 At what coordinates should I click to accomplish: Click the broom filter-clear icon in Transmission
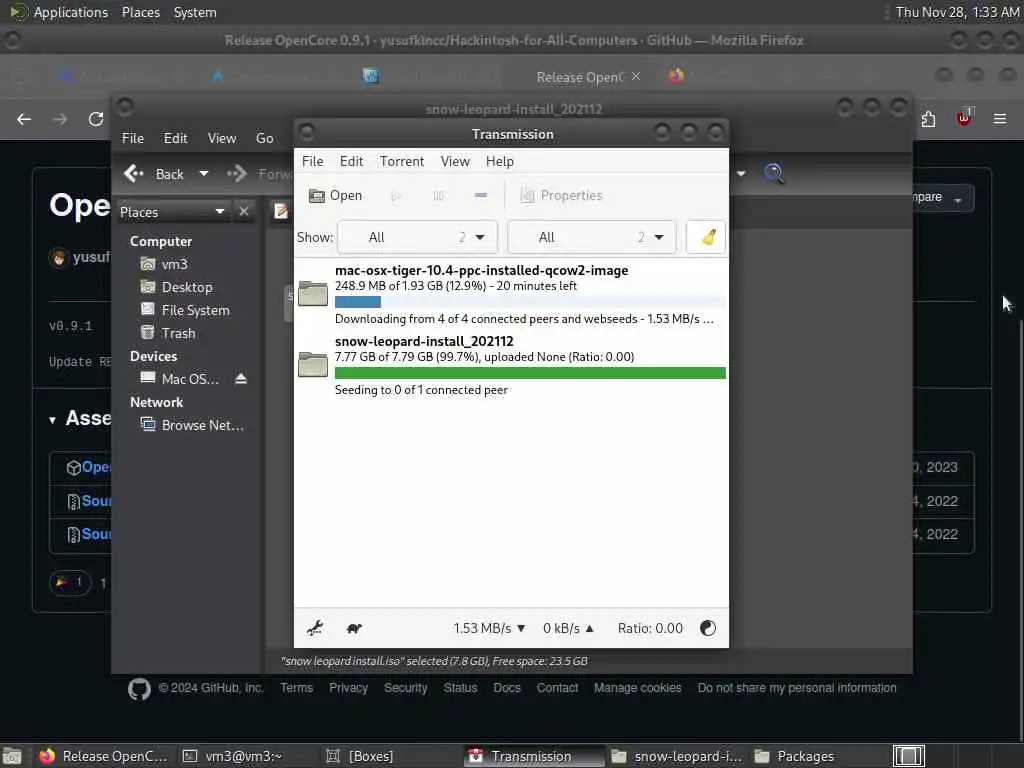coord(708,237)
